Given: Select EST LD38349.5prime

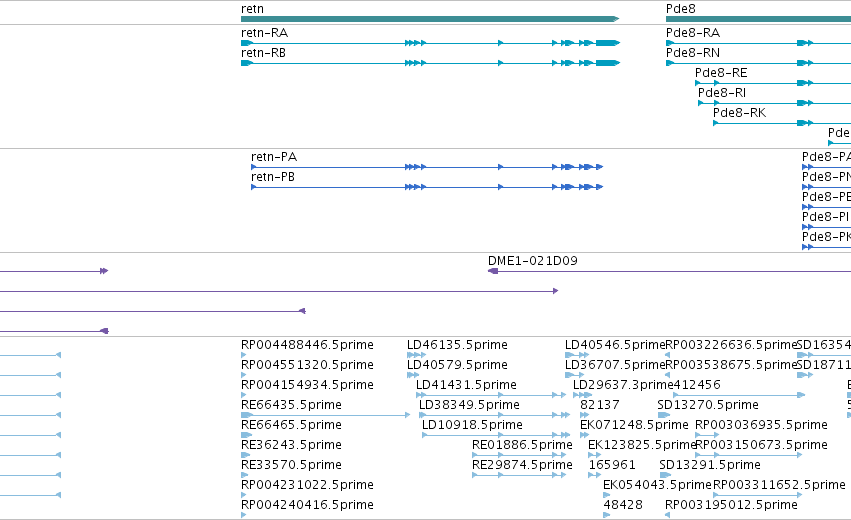Looking at the screenshot, I should pos(469,405).
